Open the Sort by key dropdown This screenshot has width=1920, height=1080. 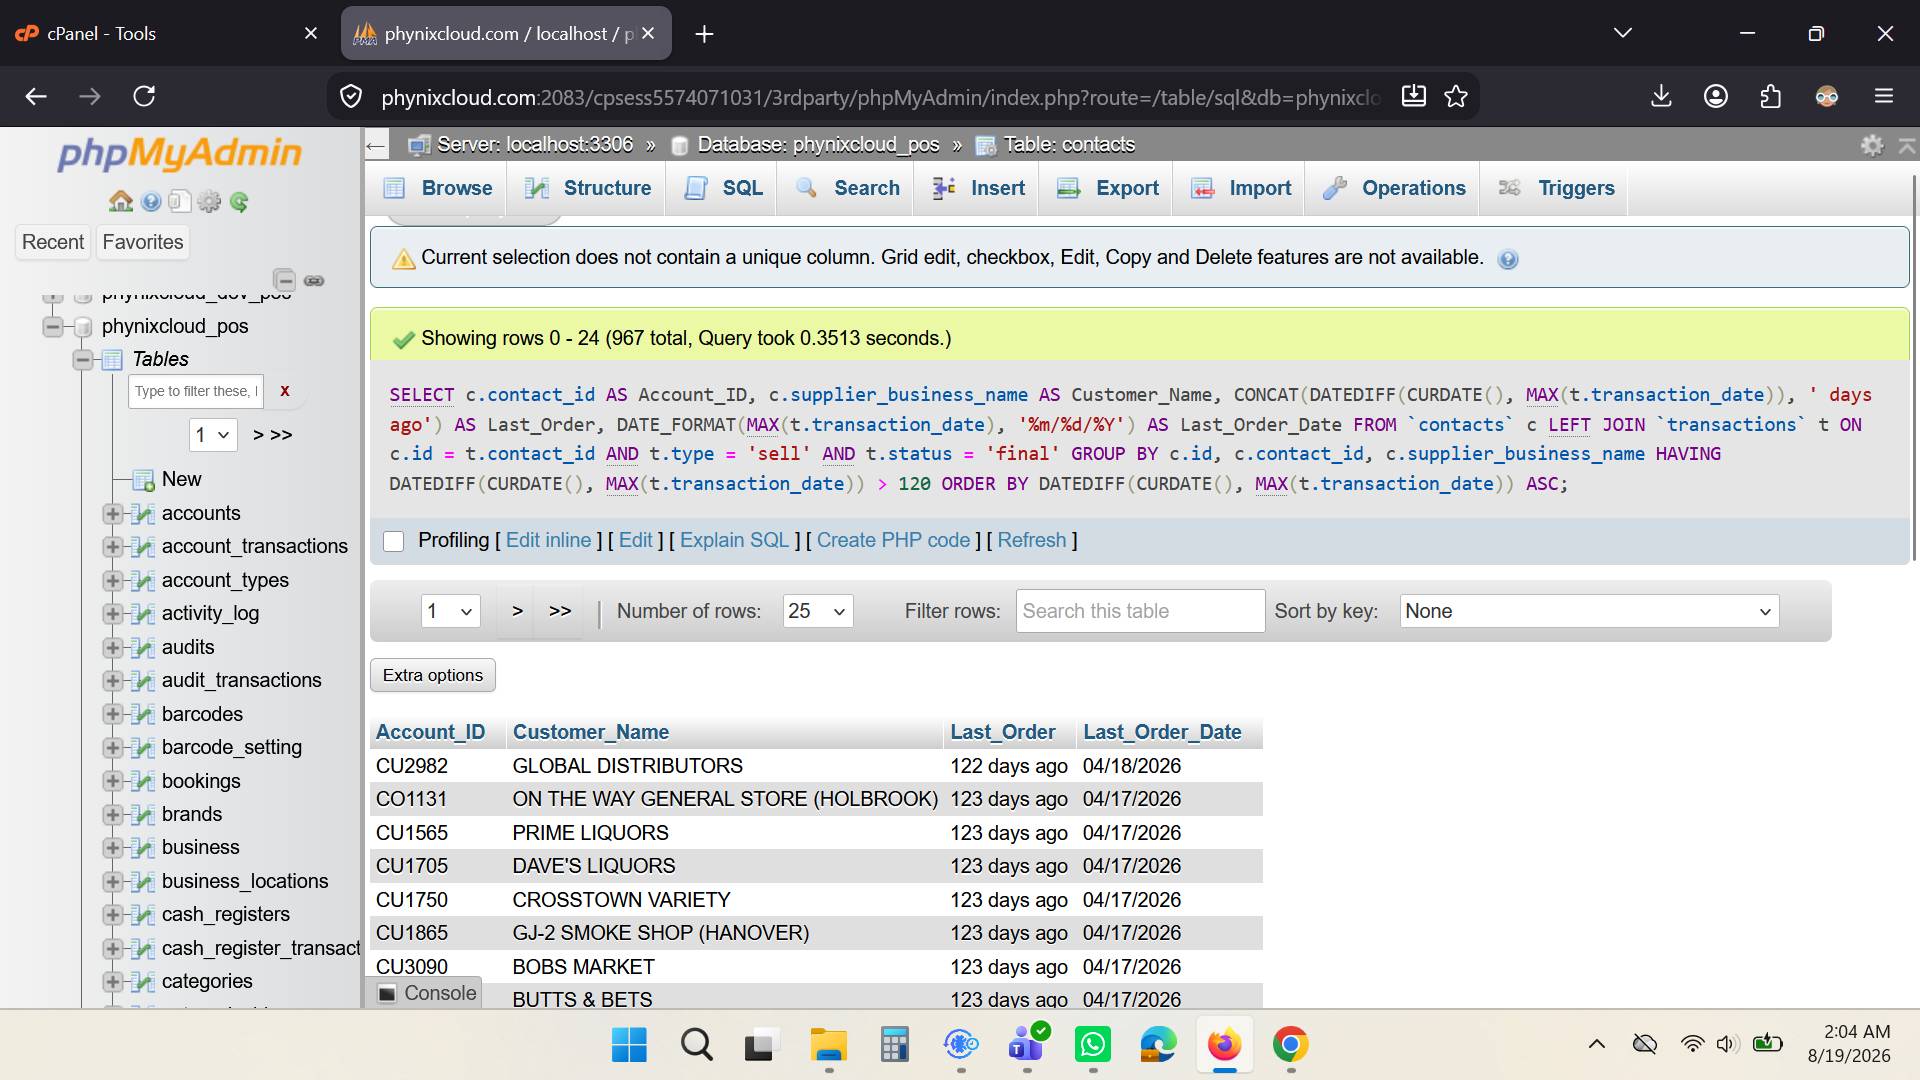click(x=1589, y=611)
